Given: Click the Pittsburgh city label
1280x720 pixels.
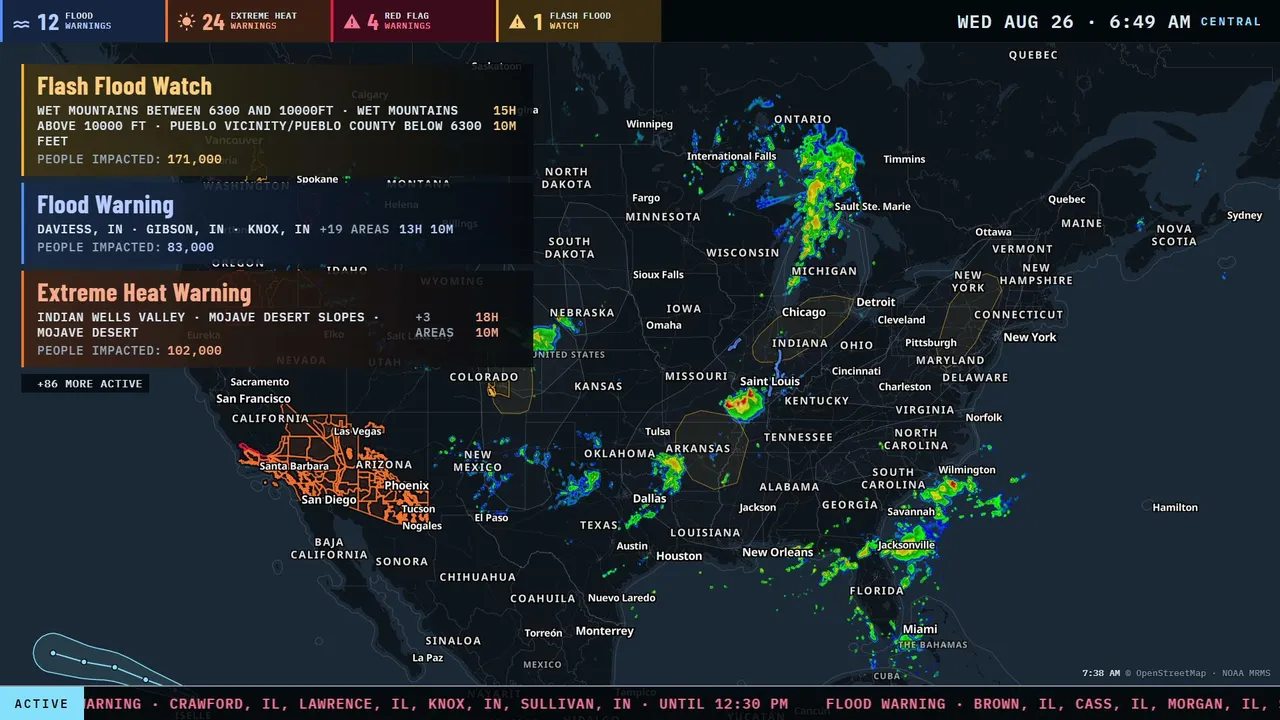Looking at the screenshot, I should [931, 343].
